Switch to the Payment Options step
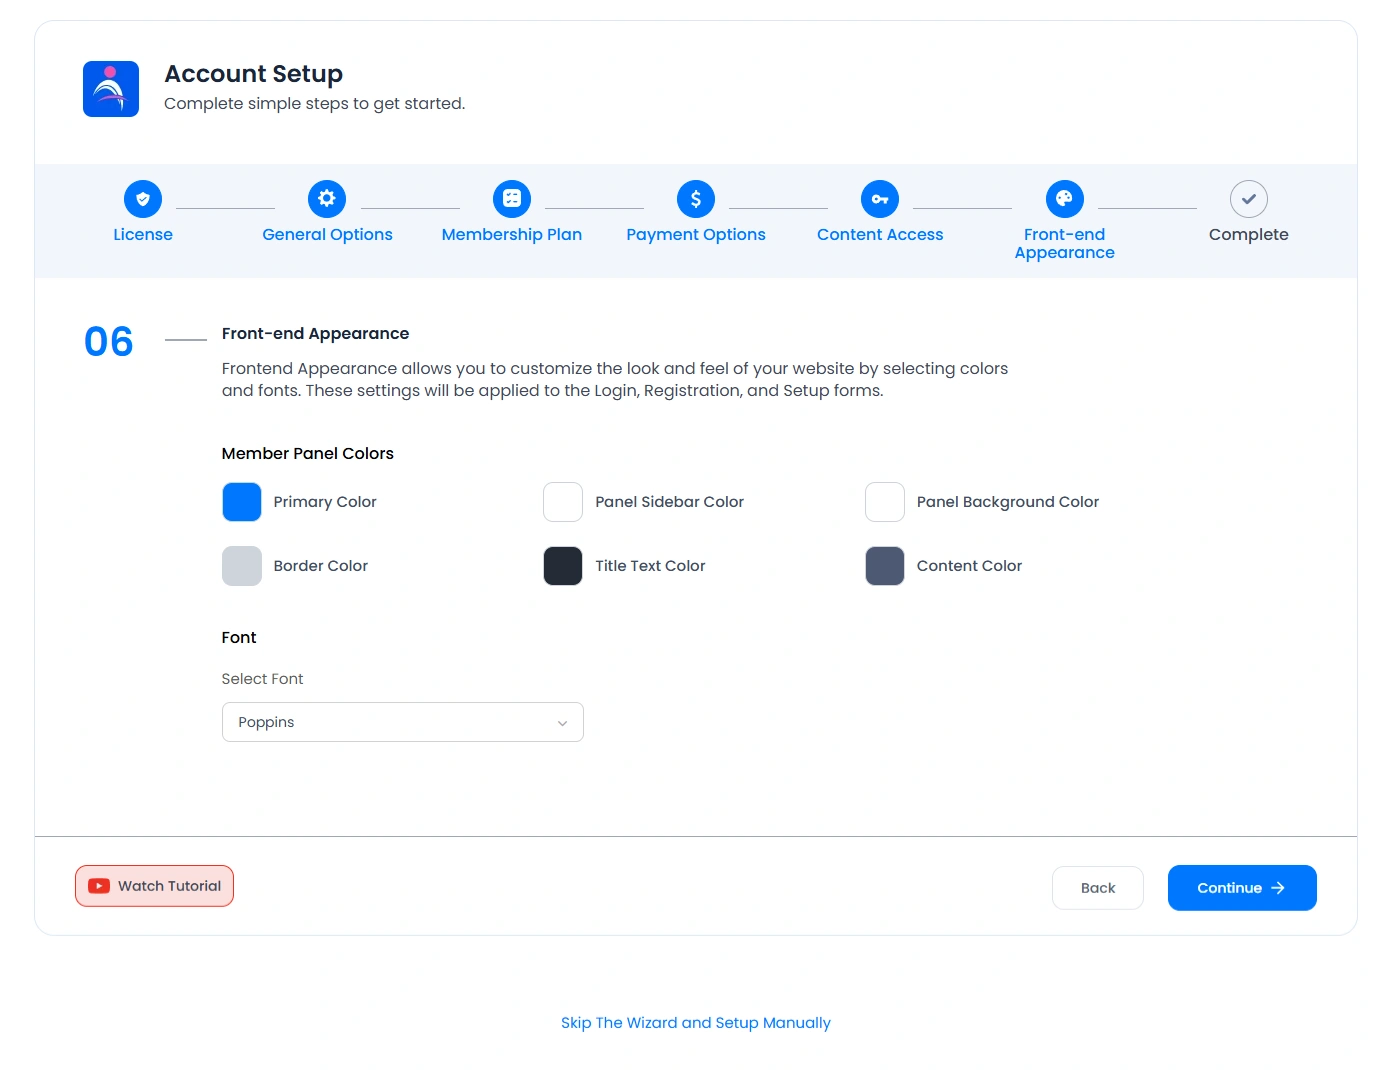Screen dimensions: 1392x1070 click(695, 234)
